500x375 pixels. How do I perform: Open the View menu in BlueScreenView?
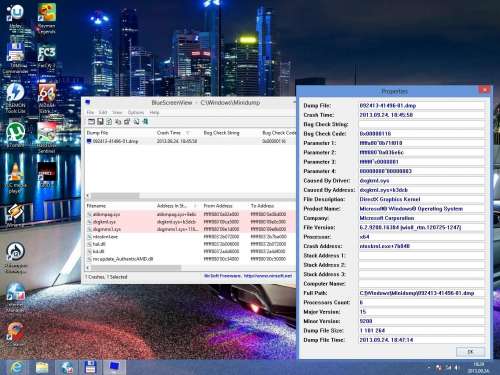117,112
